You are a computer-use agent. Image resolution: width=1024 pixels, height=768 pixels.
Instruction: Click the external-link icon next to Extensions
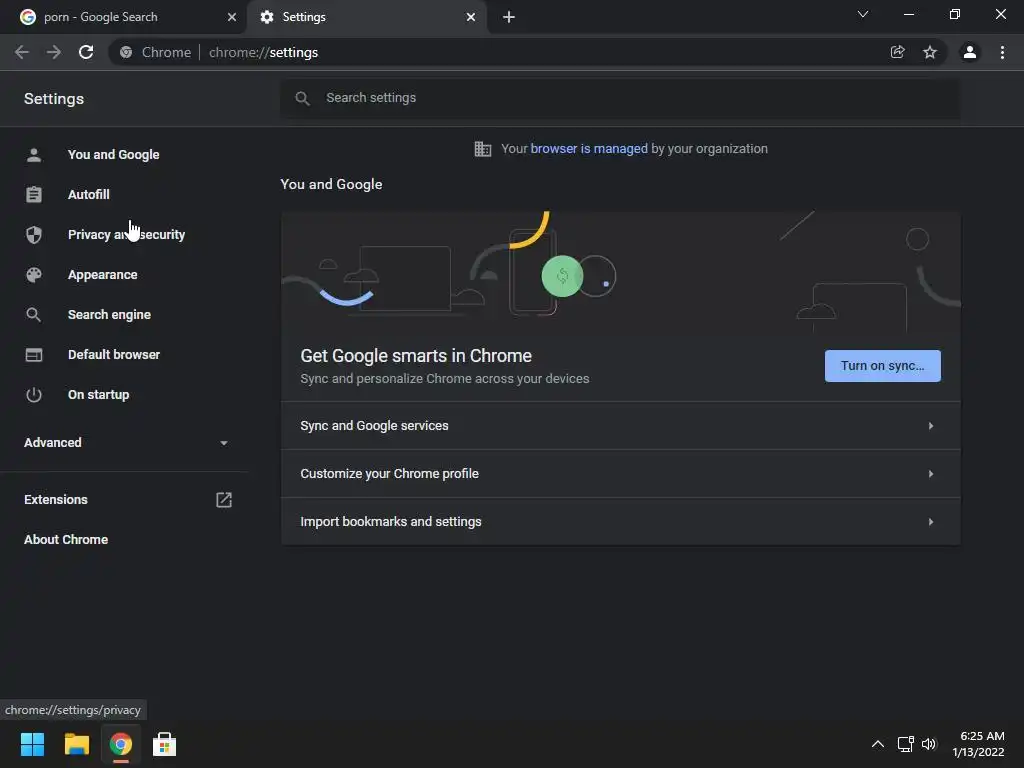pyautogui.click(x=224, y=500)
